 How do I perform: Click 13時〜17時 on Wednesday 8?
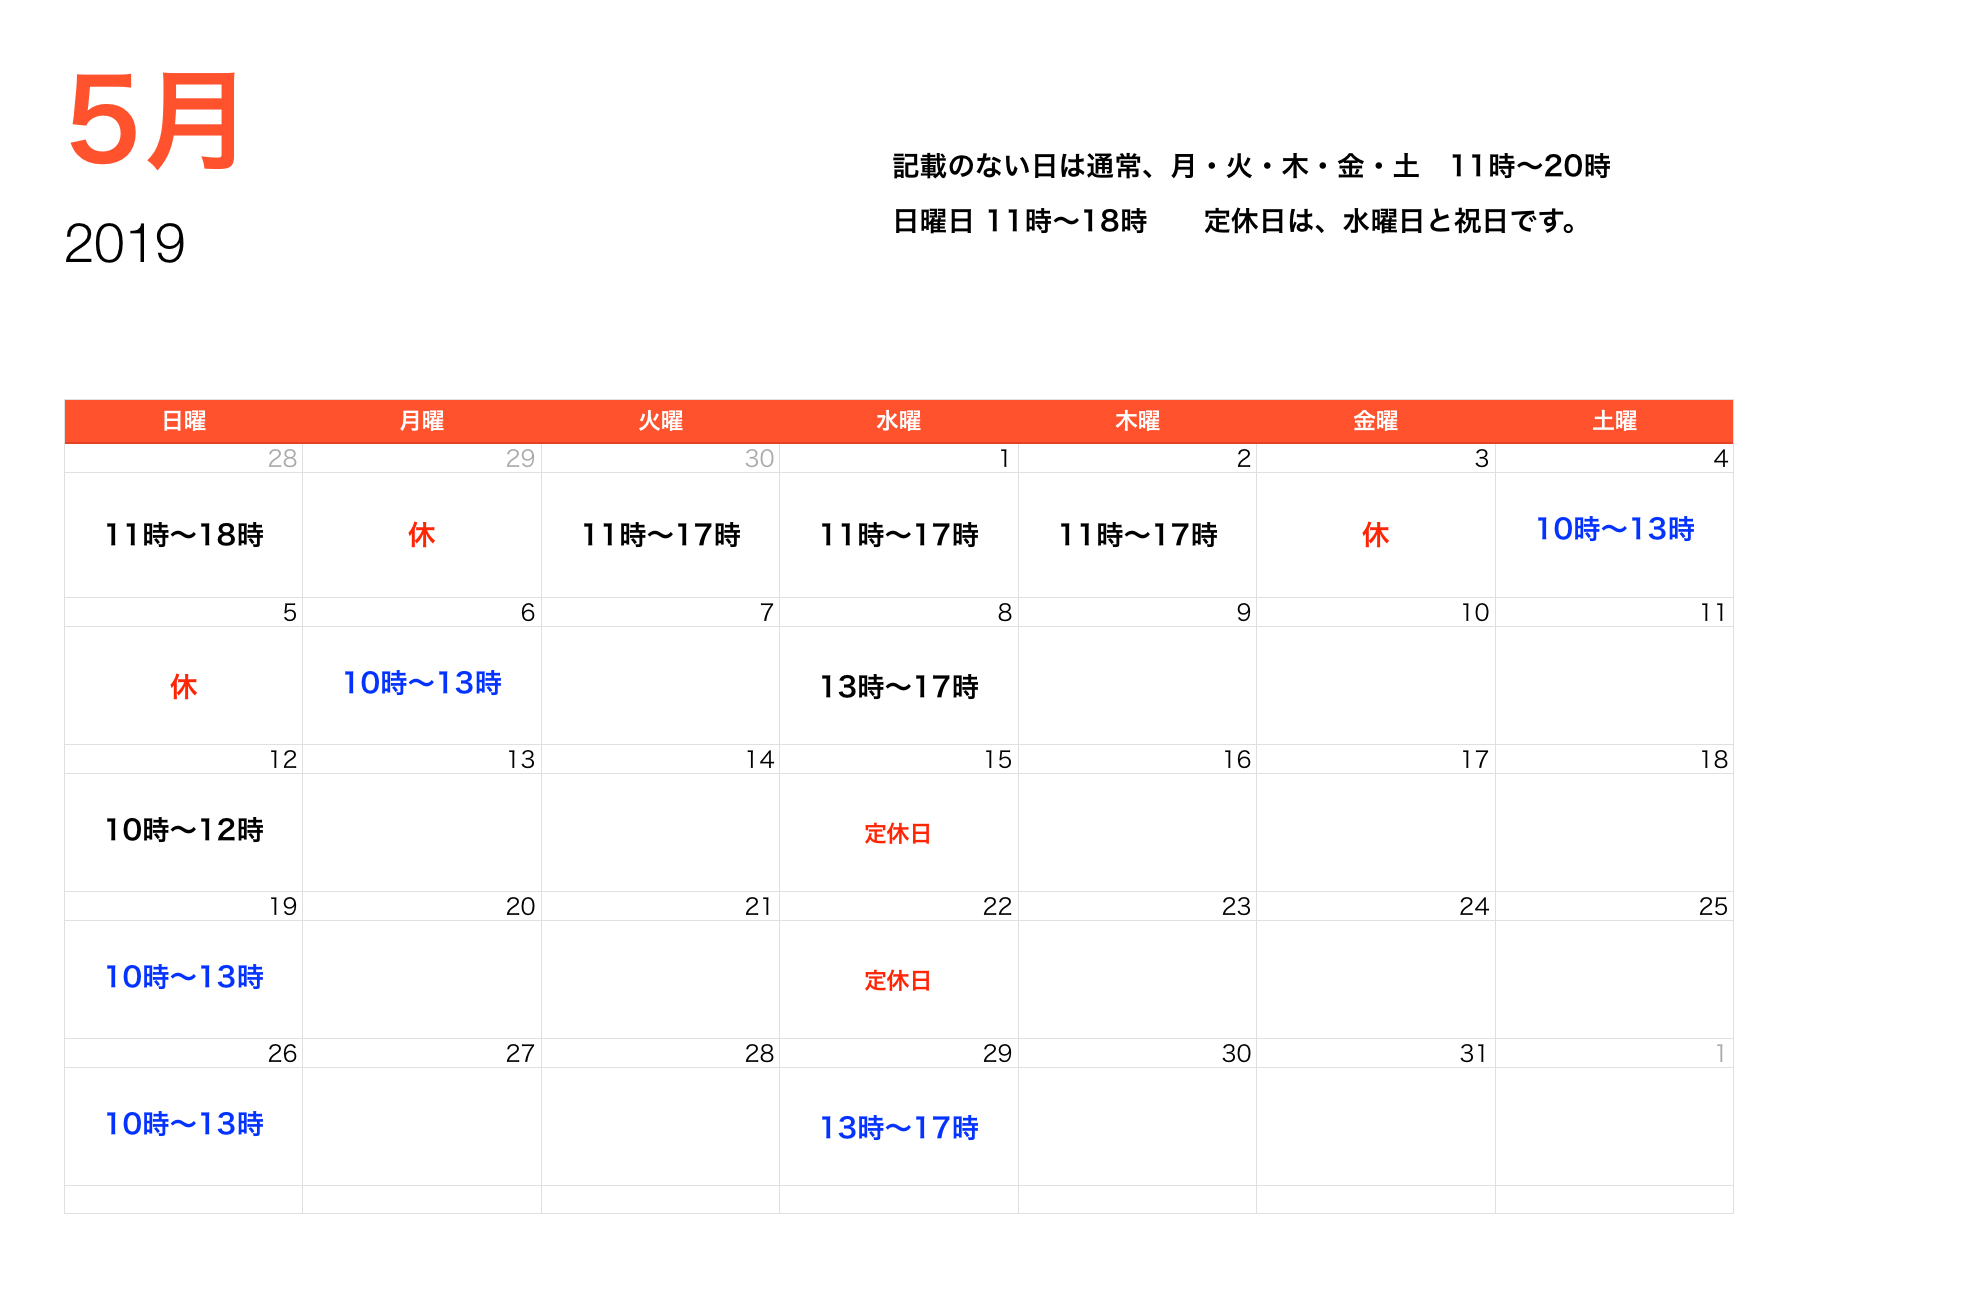coord(899,687)
